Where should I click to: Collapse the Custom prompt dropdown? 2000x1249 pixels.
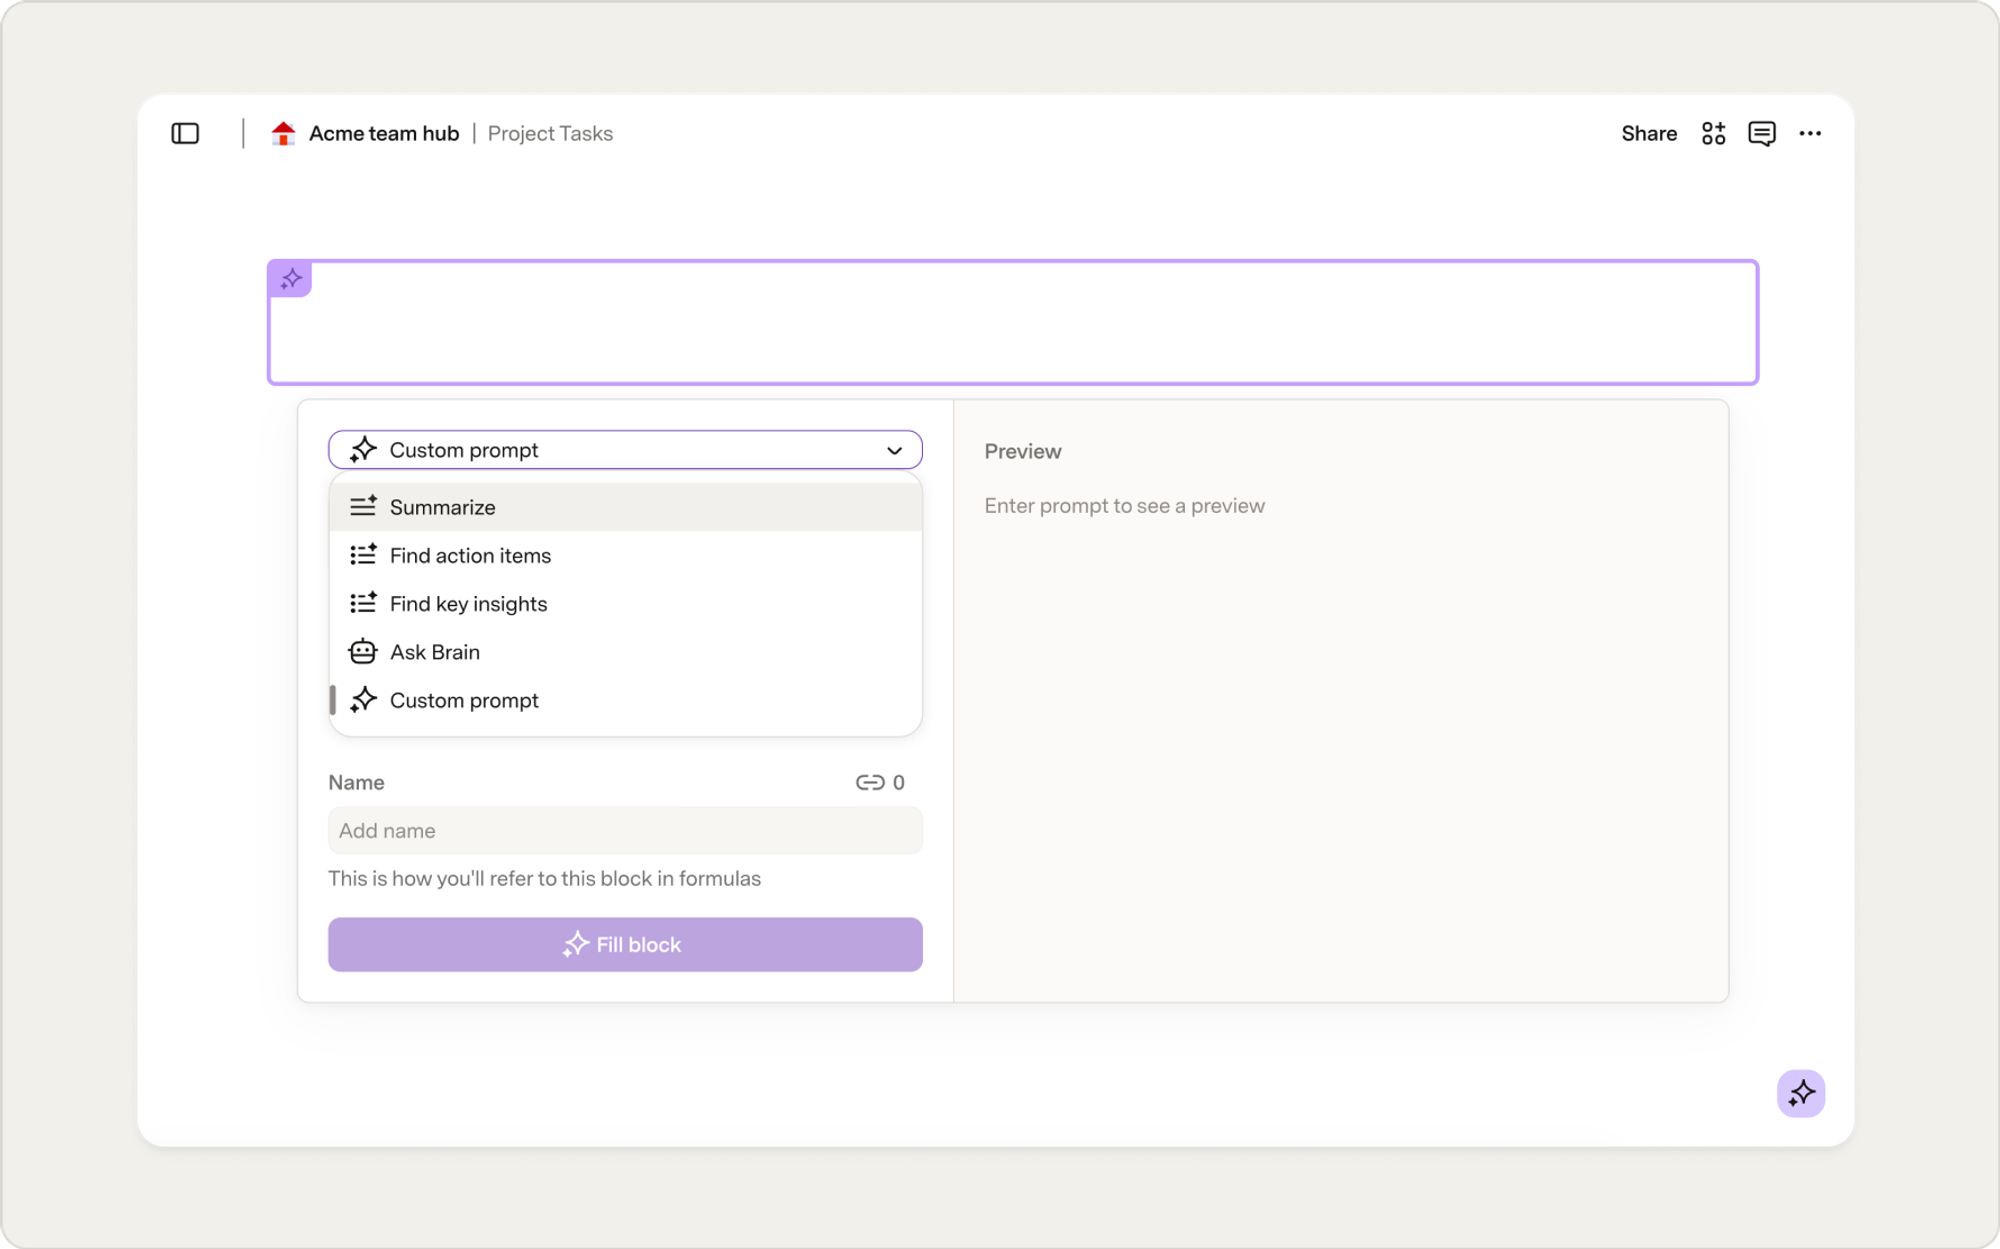point(625,450)
